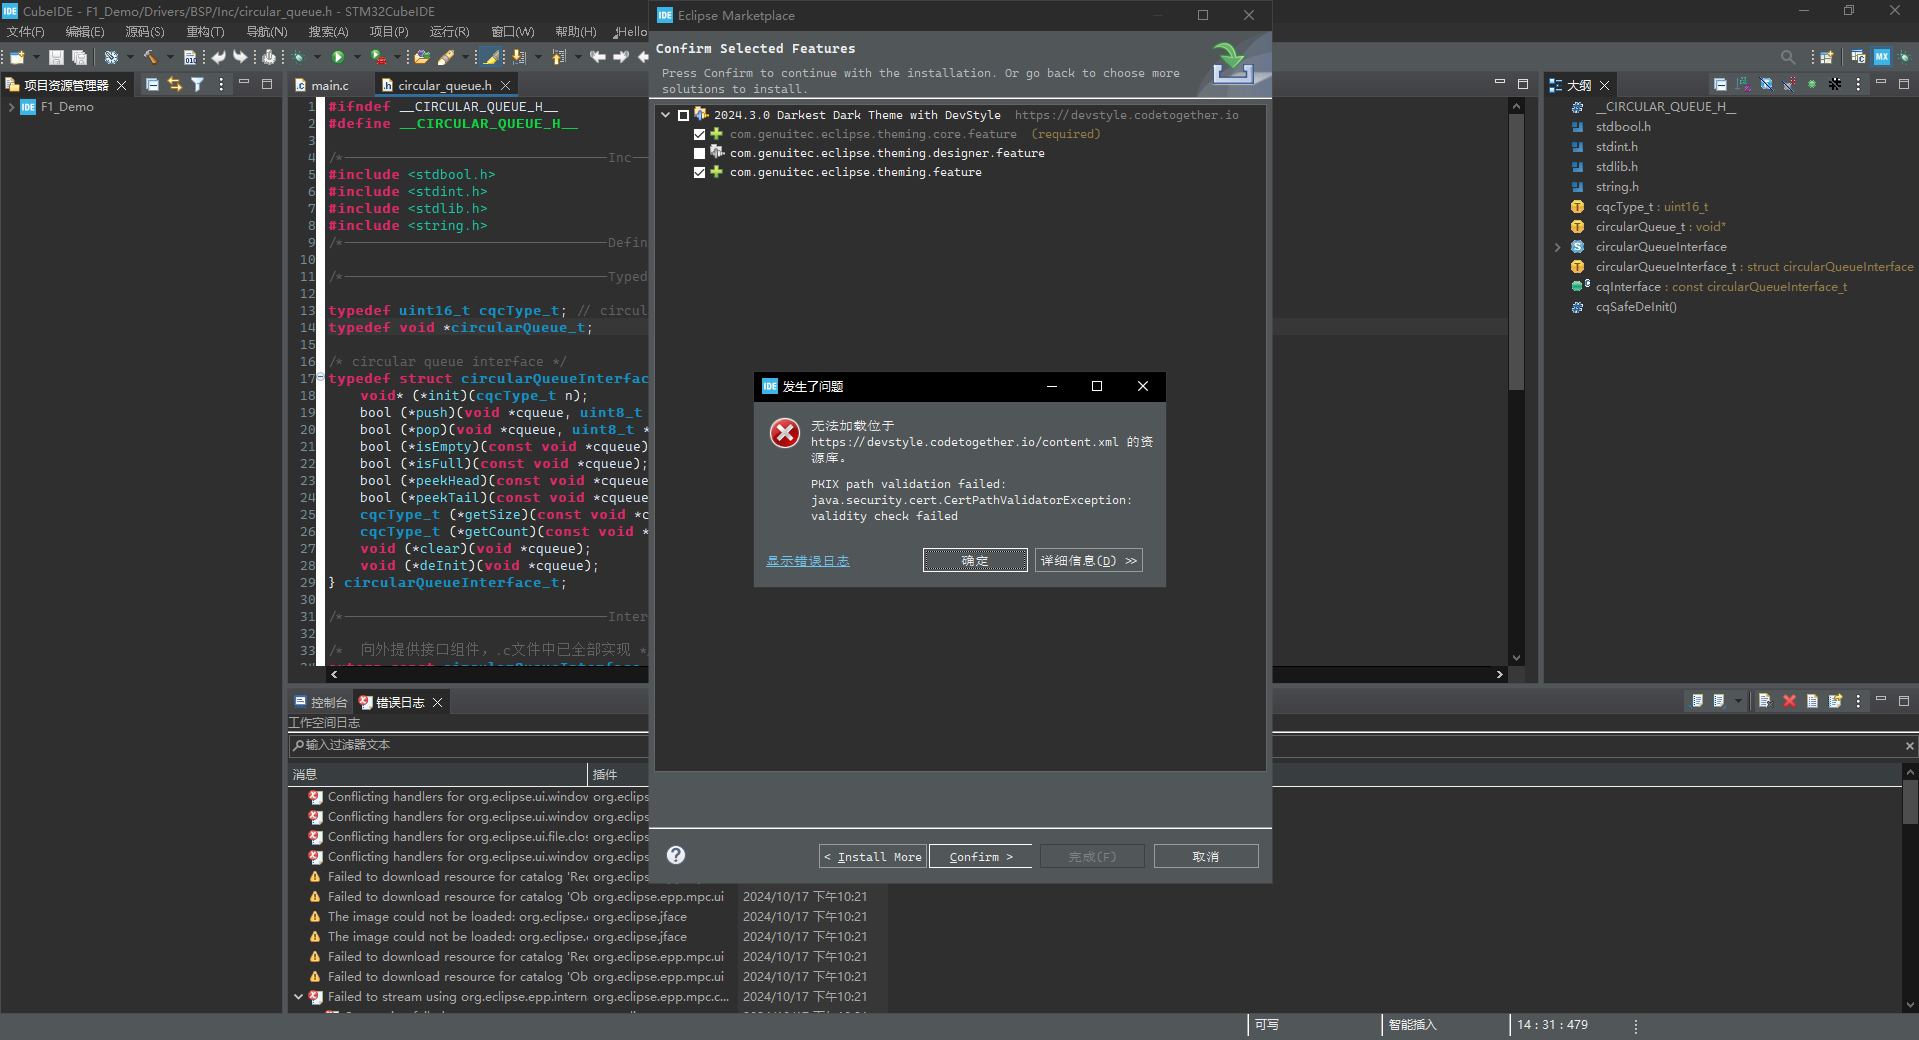Click the binary file 010 icon

point(190,57)
